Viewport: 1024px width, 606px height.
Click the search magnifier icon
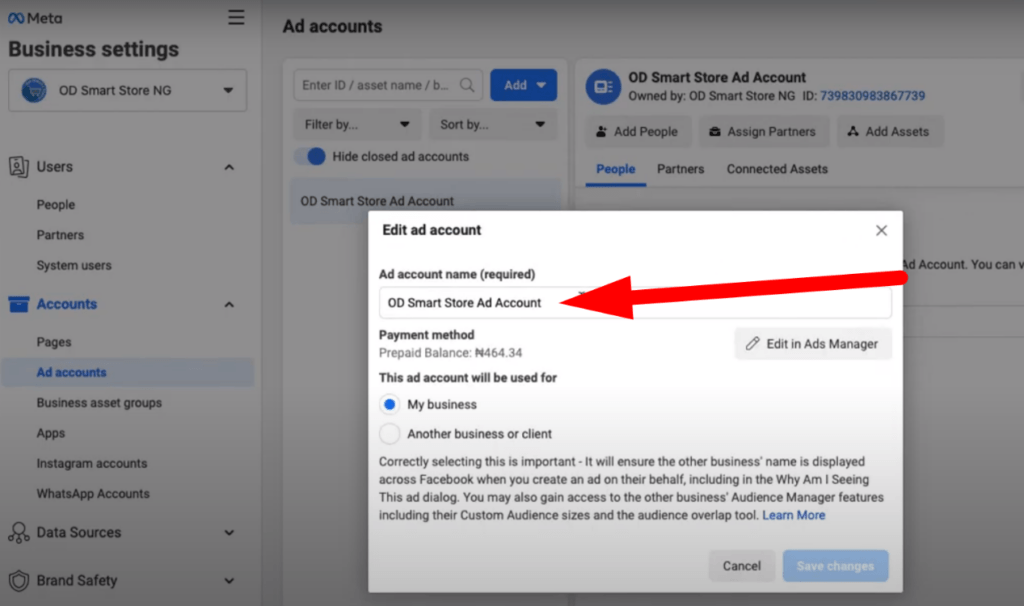[x=466, y=85]
